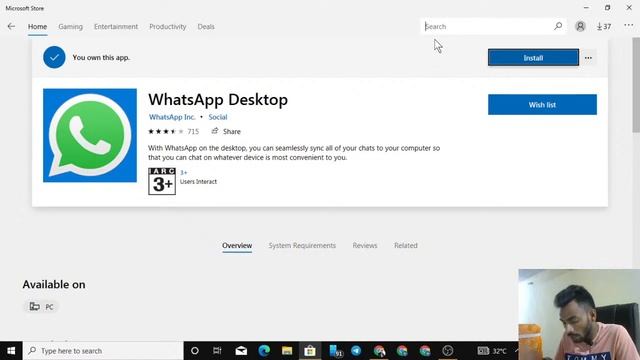Viewport: 640px width, 360px height.
Task: Launch Microsoft Edge from taskbar
Action: pyautogui.click(x=264, y=351)
